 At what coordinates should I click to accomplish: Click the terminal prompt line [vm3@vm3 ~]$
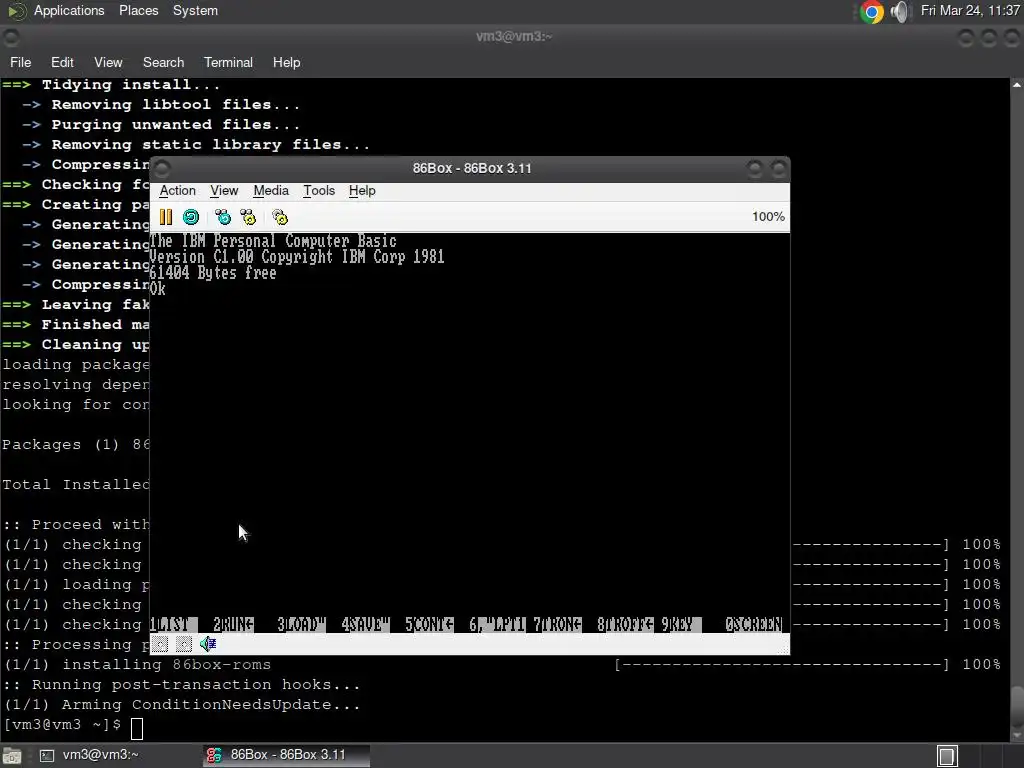pos(62,725)
